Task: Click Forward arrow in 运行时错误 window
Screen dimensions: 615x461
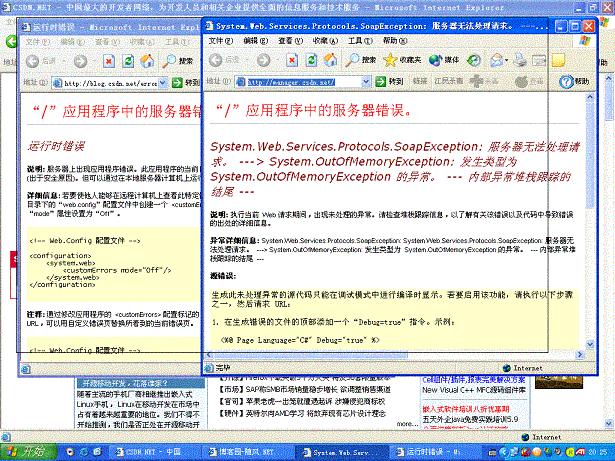Action: [80, 61]
